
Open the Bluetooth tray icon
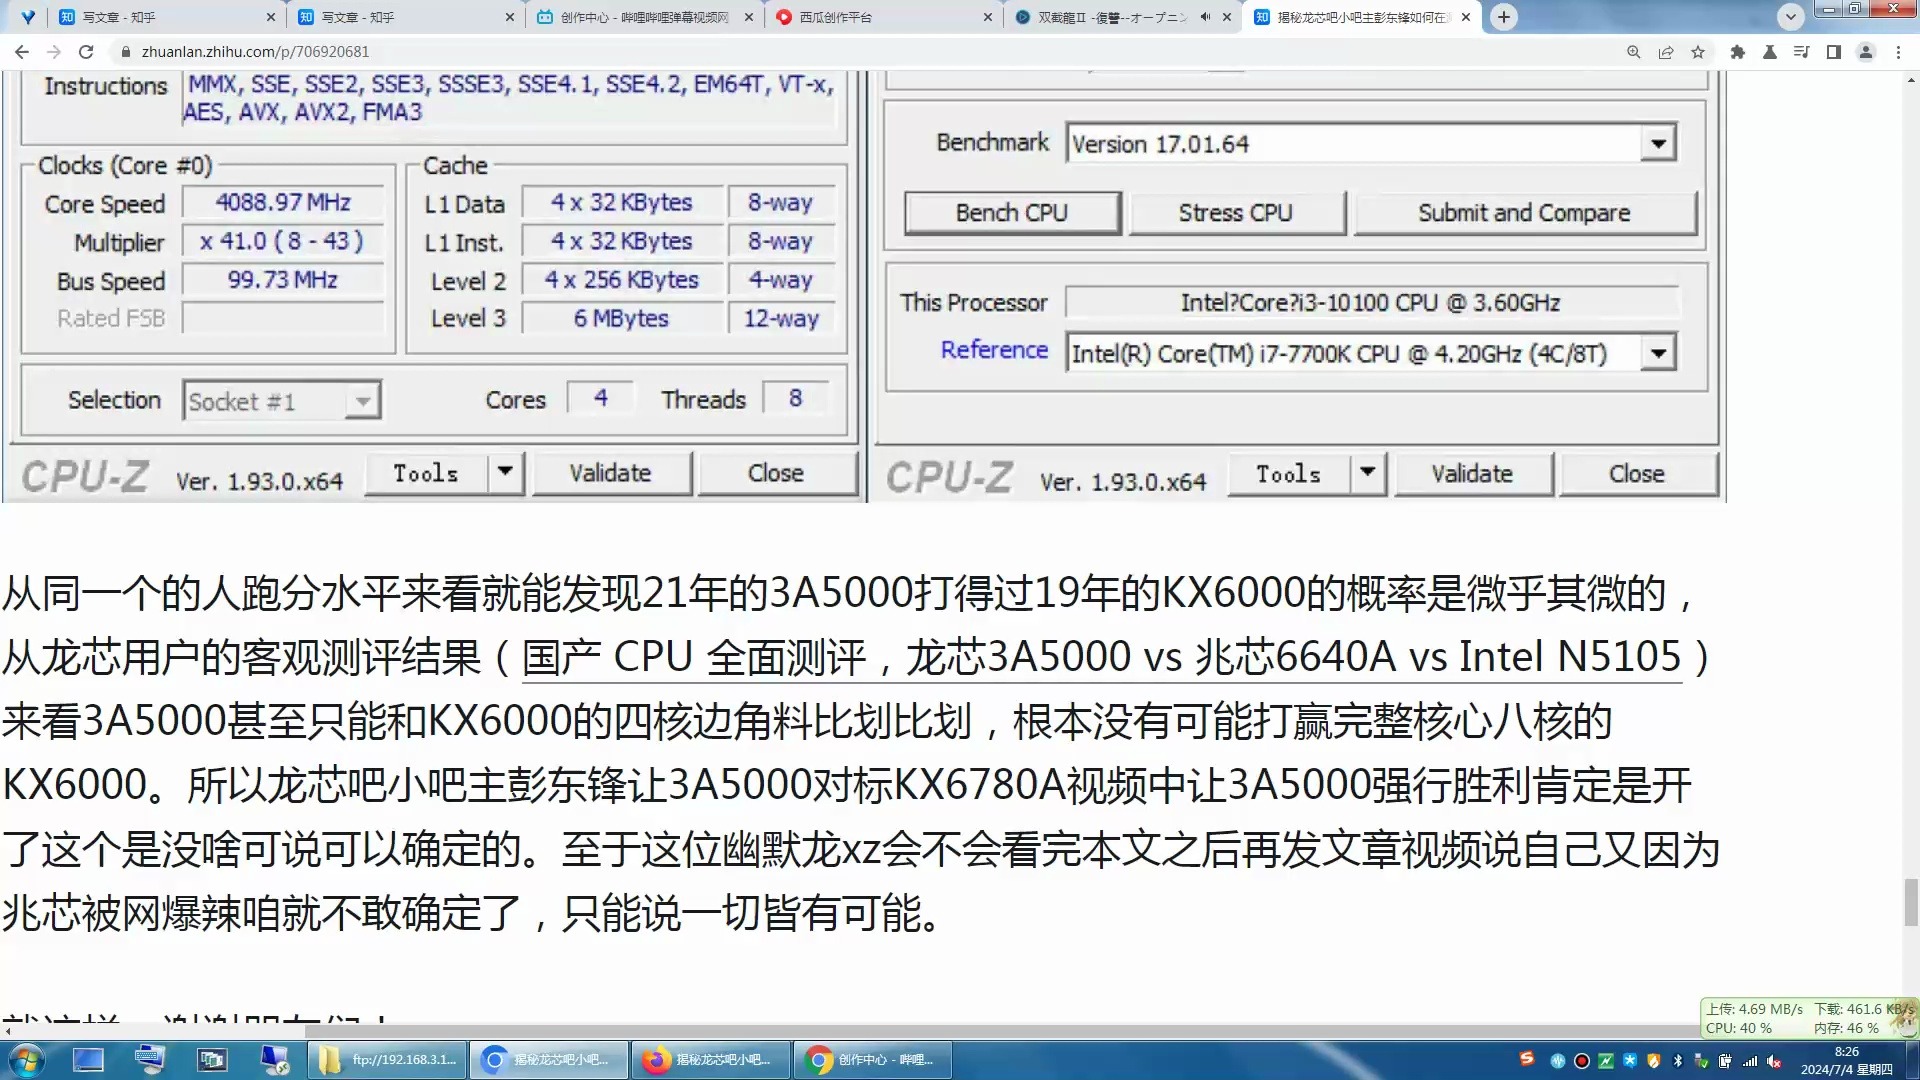1678,1061
